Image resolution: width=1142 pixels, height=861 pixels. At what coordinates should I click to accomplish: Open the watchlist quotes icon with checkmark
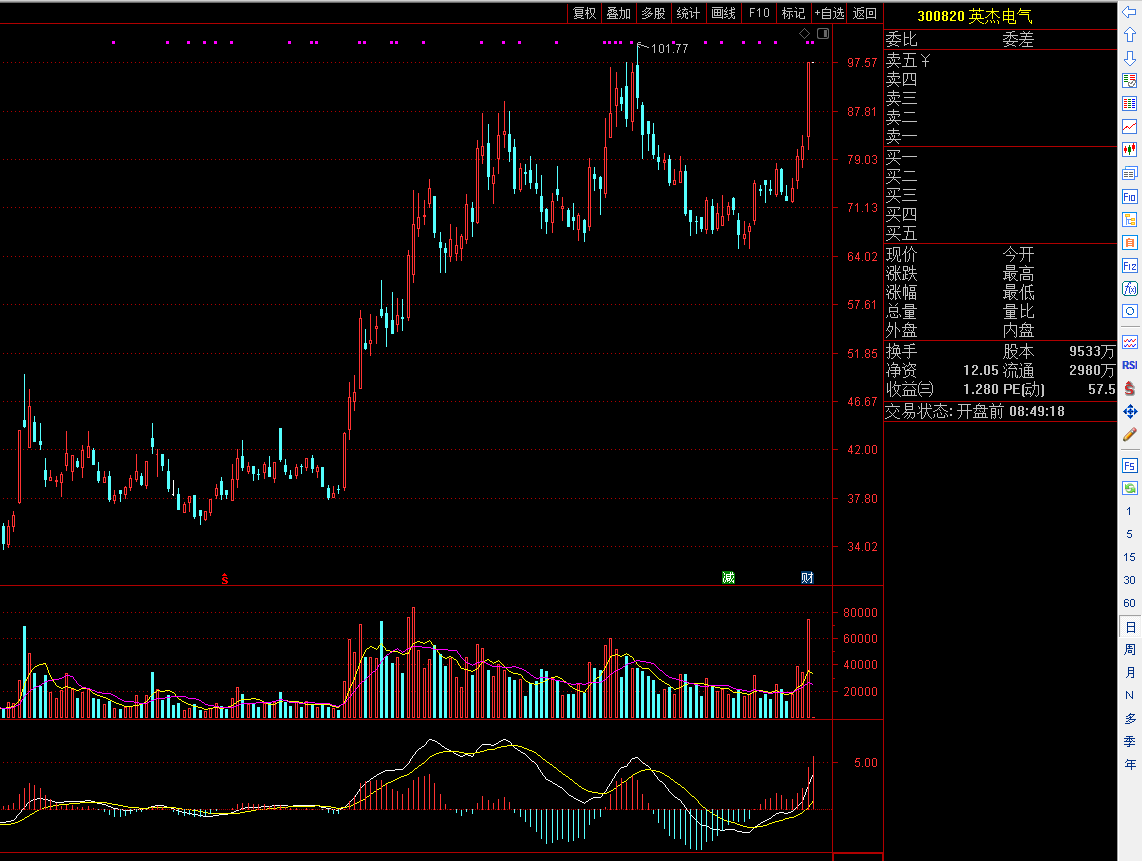pos(1129,81)
